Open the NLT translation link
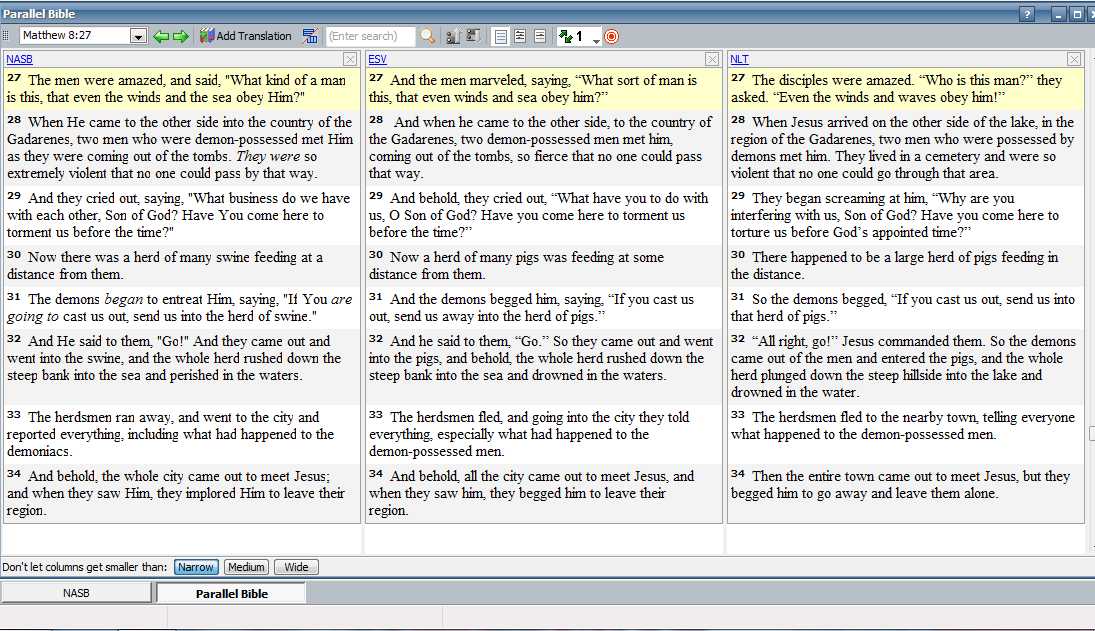The height and width of the screenshot is (631, 1095). point(740,59)
